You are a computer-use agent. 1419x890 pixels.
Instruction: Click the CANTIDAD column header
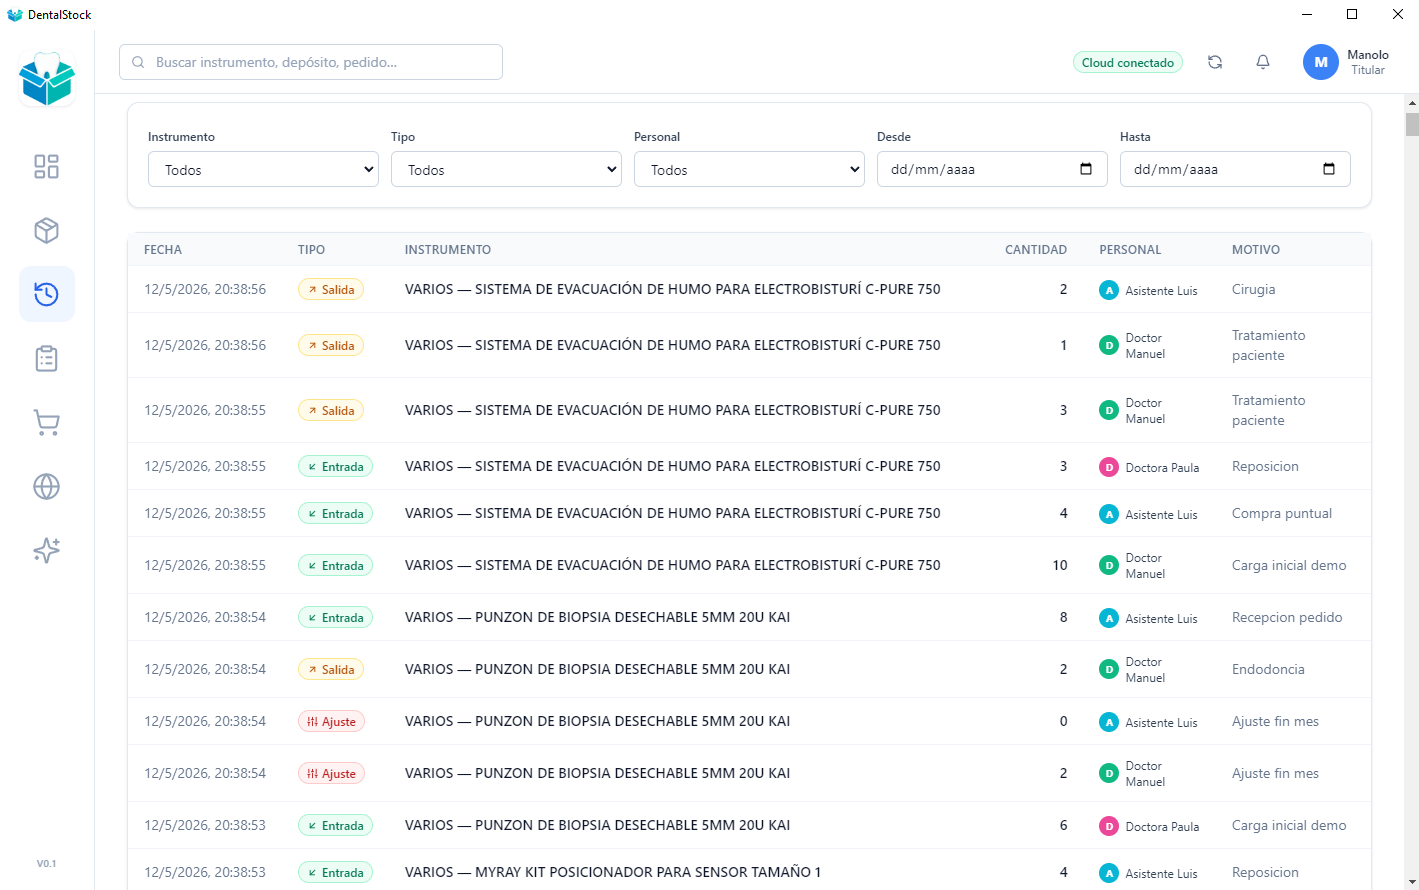(x=1036, y=250)
